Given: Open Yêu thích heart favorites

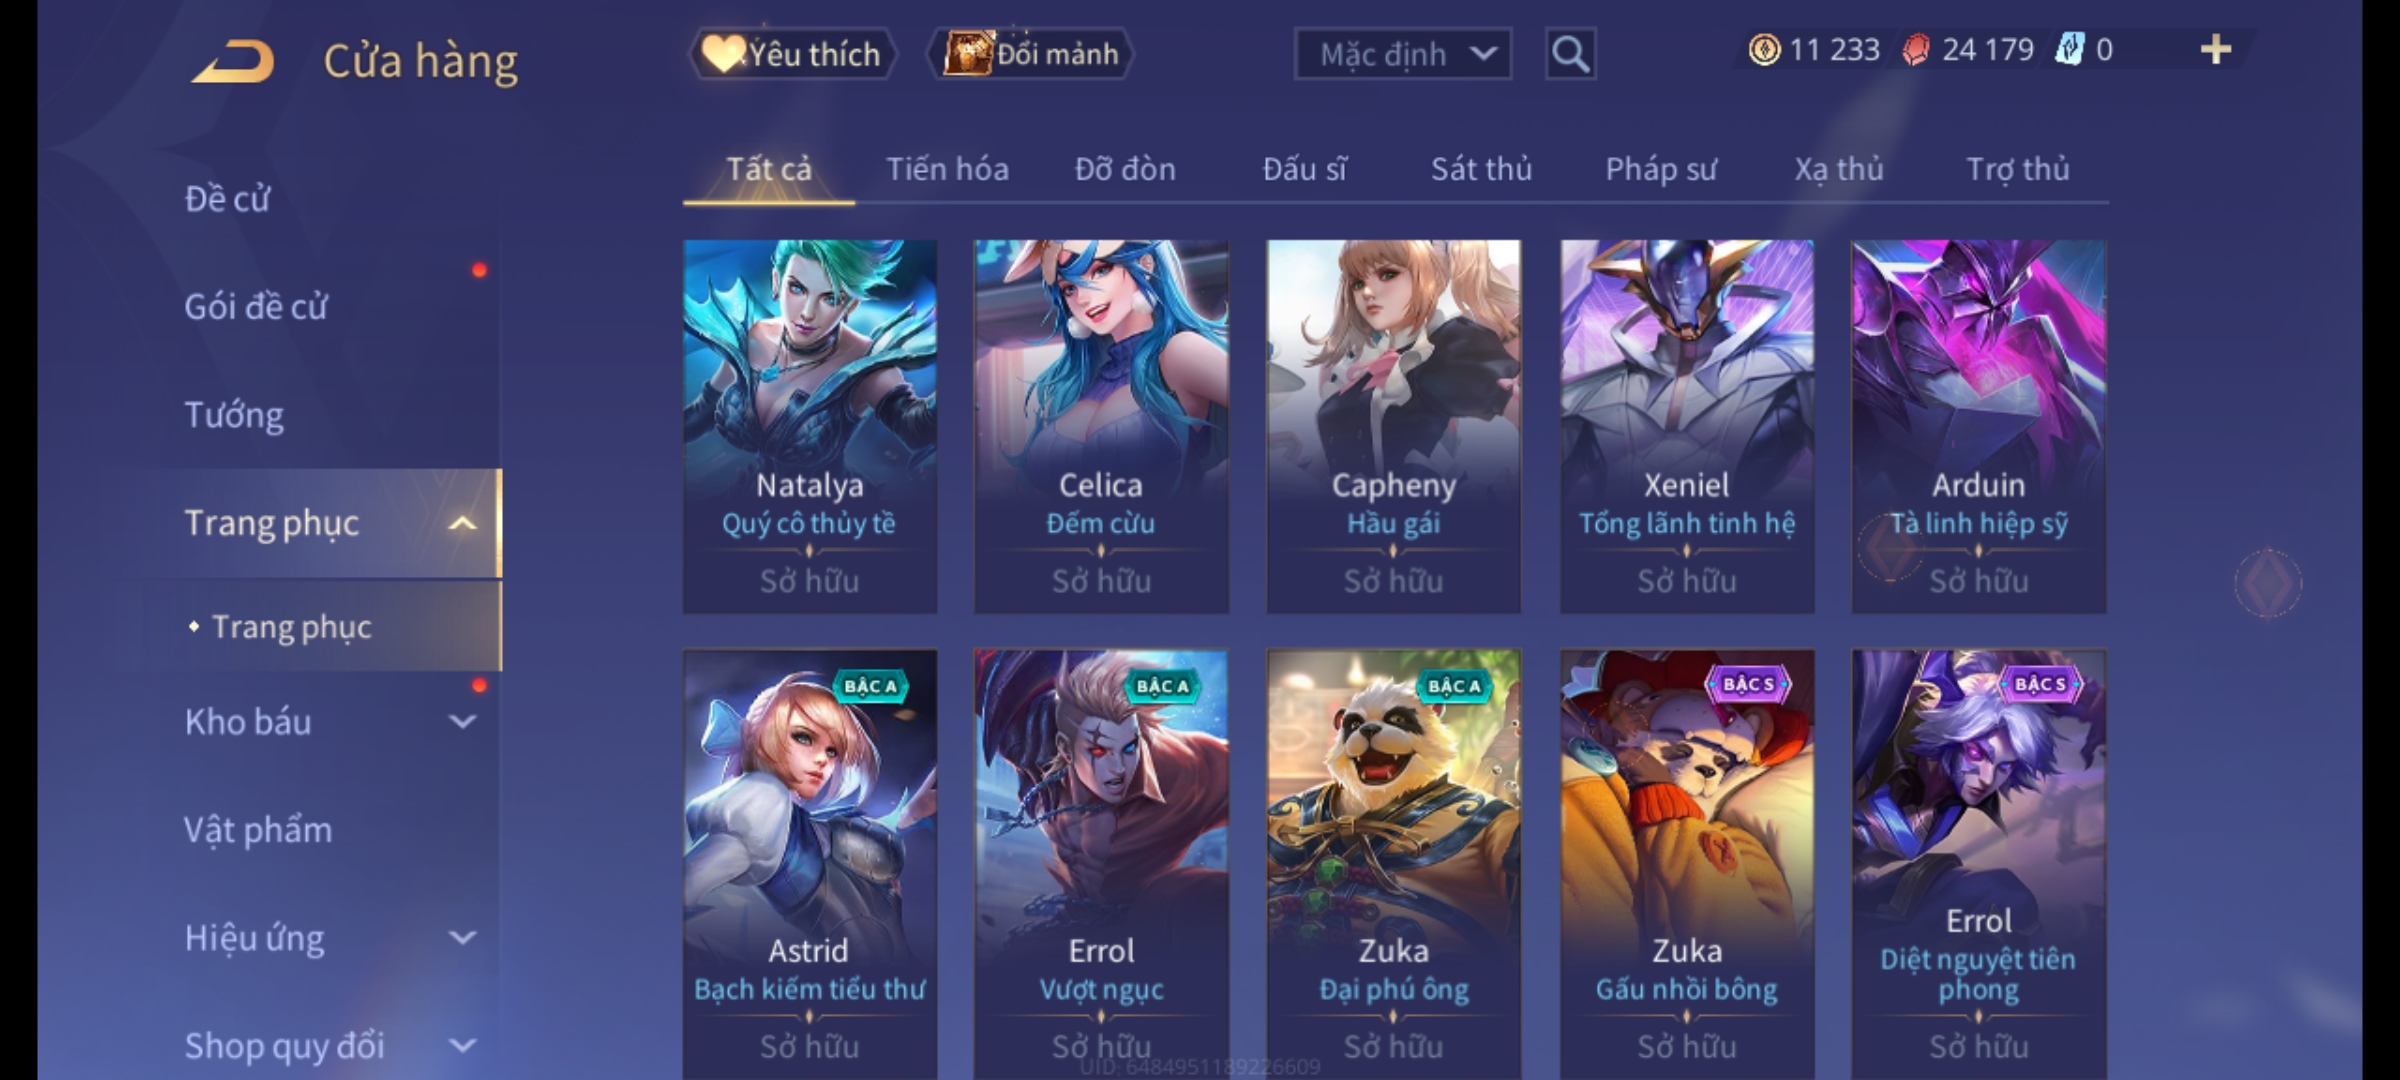Looking at the screenshot, I should point(793,54).
